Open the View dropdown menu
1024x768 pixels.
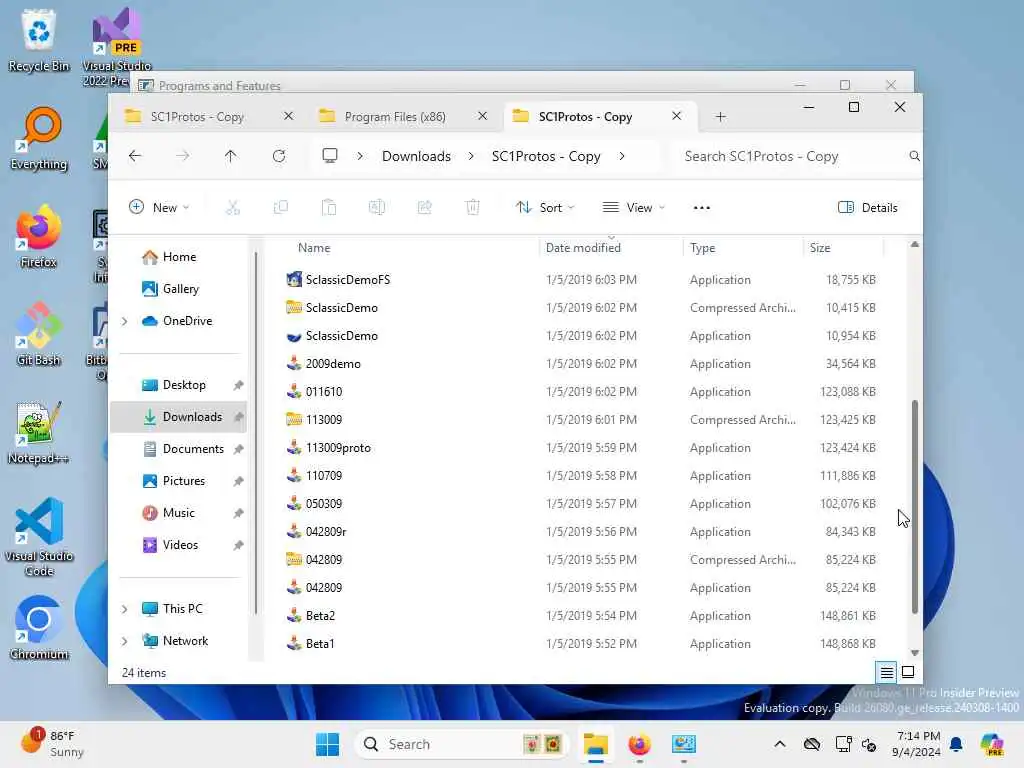point(633,208)
